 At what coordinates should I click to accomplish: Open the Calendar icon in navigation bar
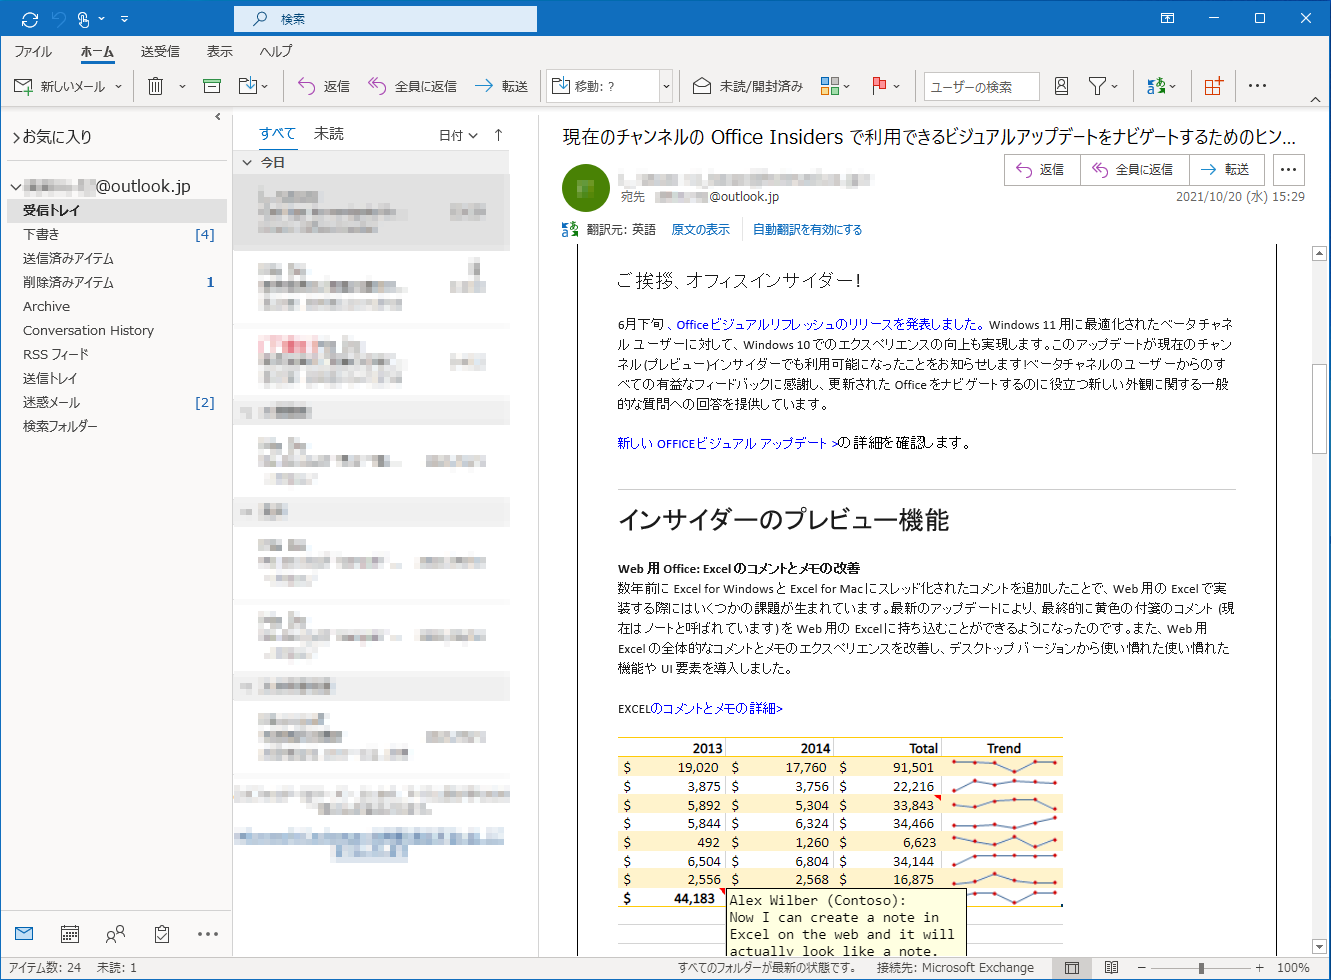coord(68,933)
